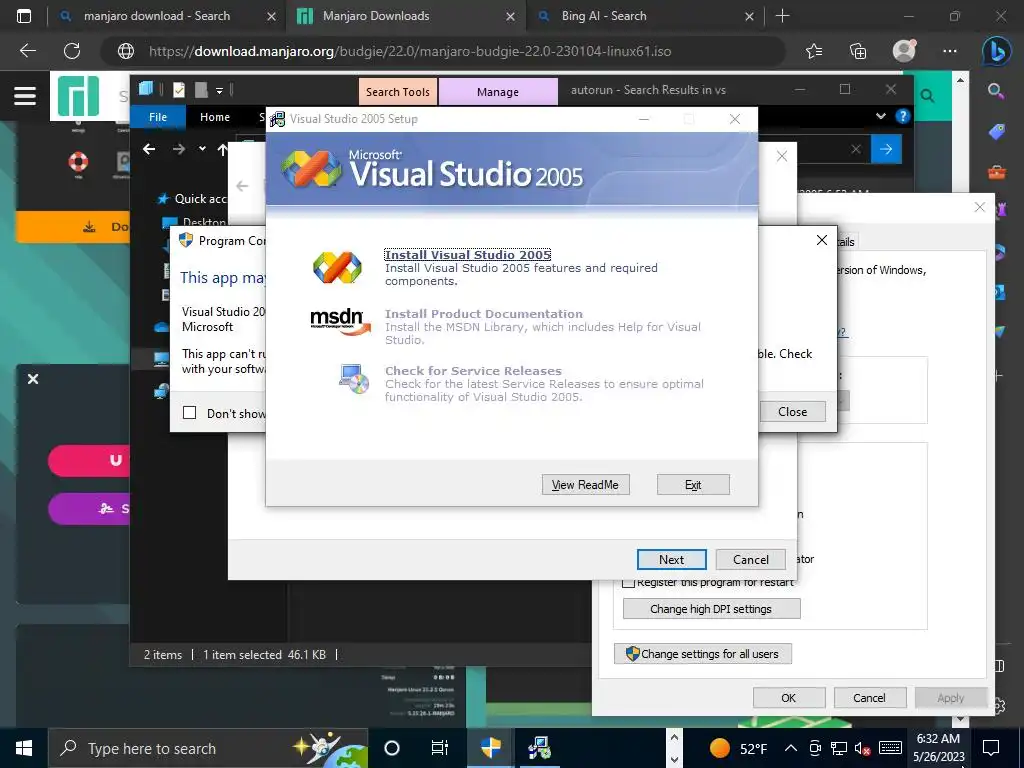Click the Visual Studio logo beside Install Visual Studio 2005
The image size is (1024, 768).
(337, 268)
